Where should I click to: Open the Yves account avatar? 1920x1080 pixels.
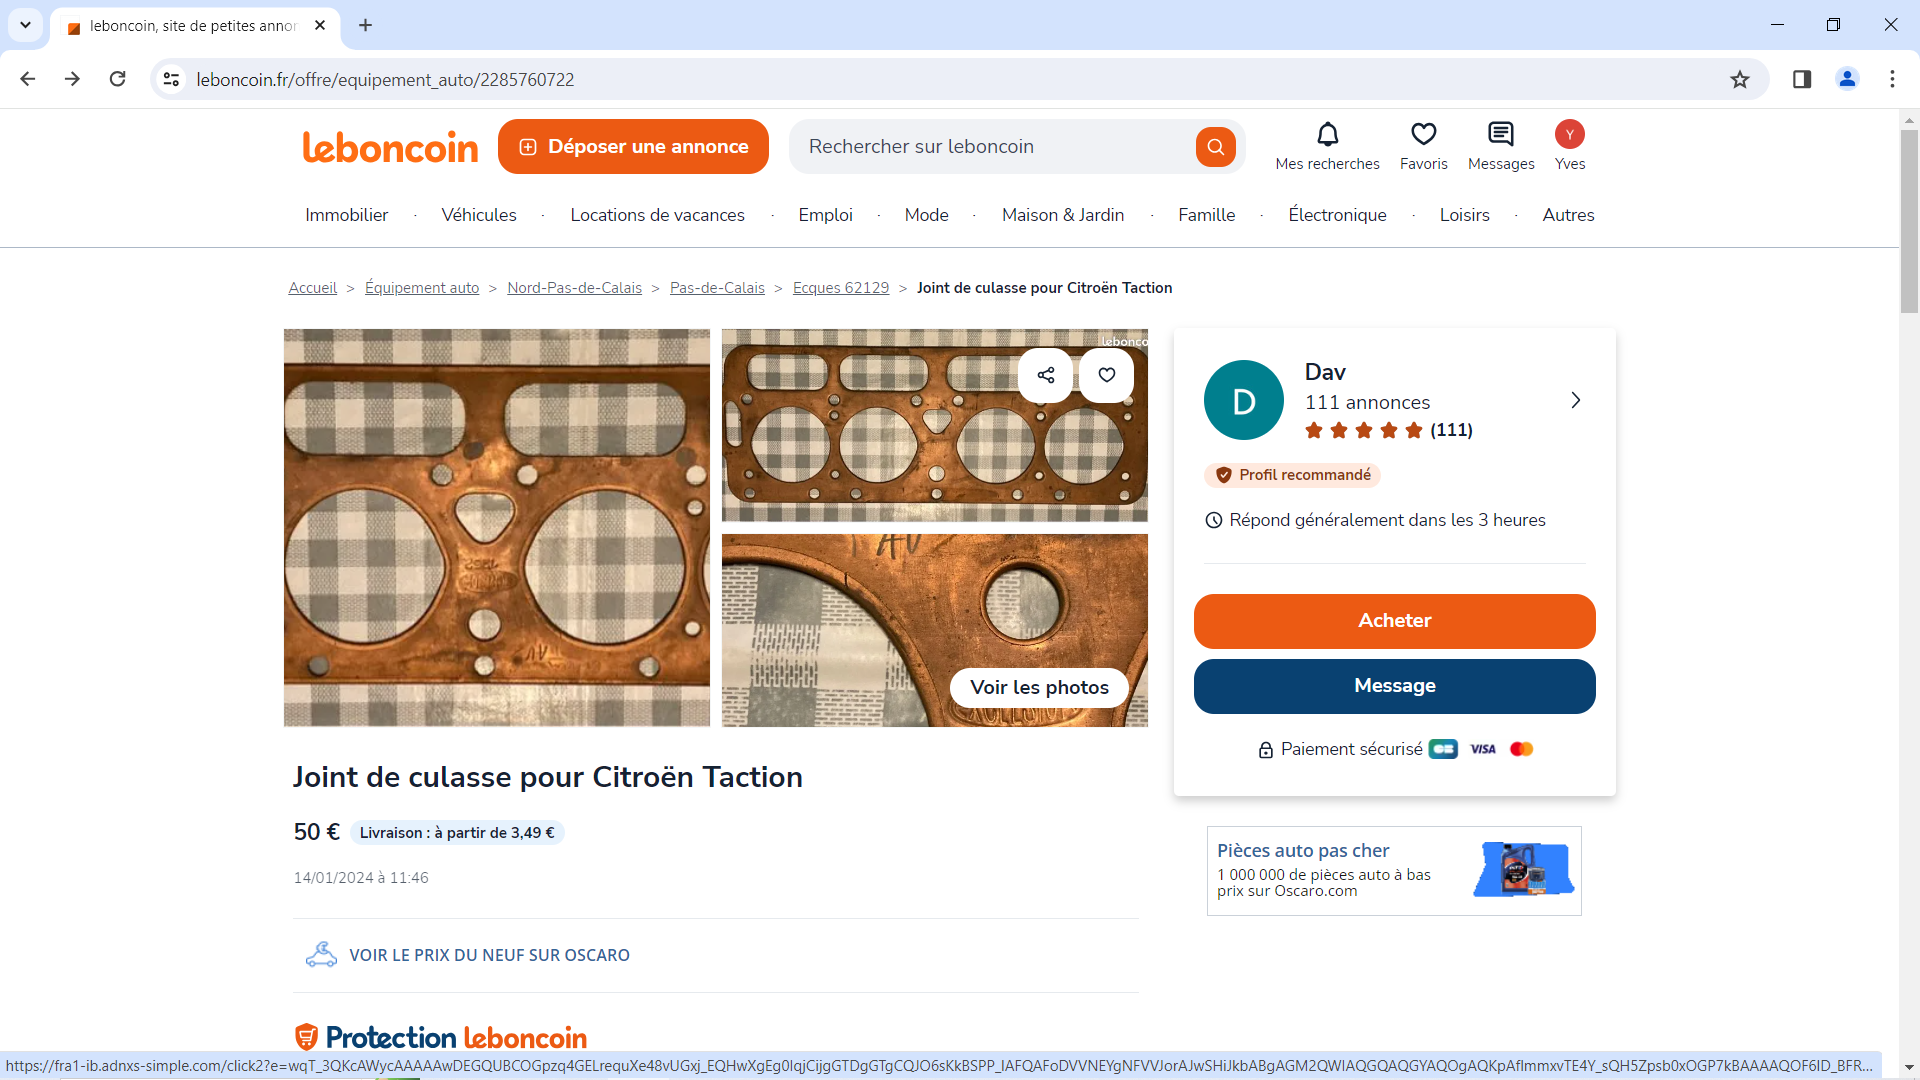coord(1570,134)
